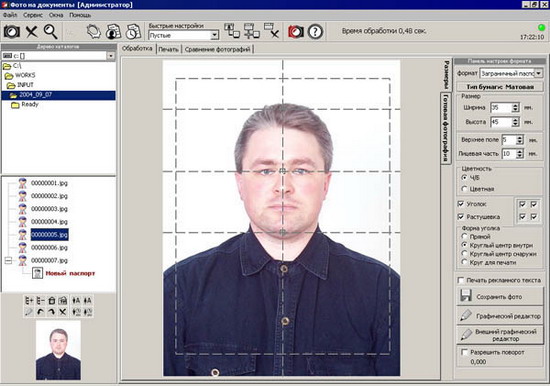The image size is (550, 386).
Task: Collapse the 00000007.jpg tree node
Action: click(x=8, y=260)
